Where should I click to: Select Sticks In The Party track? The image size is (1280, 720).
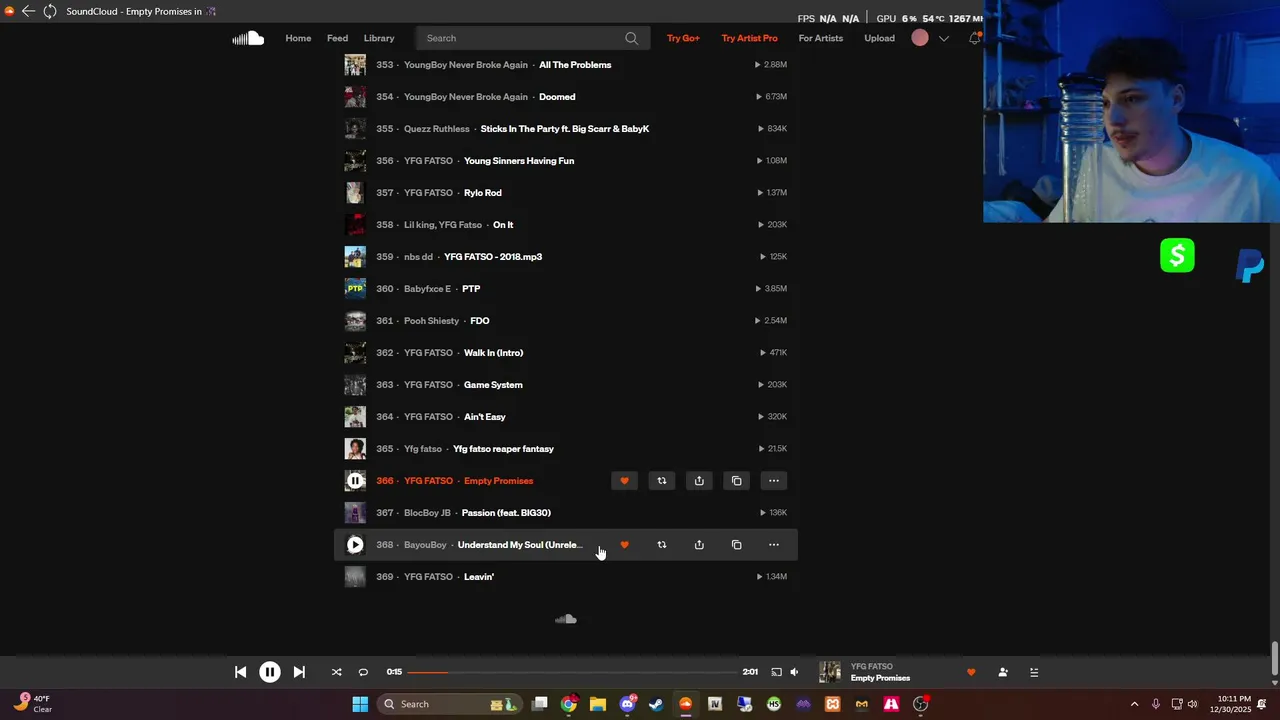click(565, 129)
